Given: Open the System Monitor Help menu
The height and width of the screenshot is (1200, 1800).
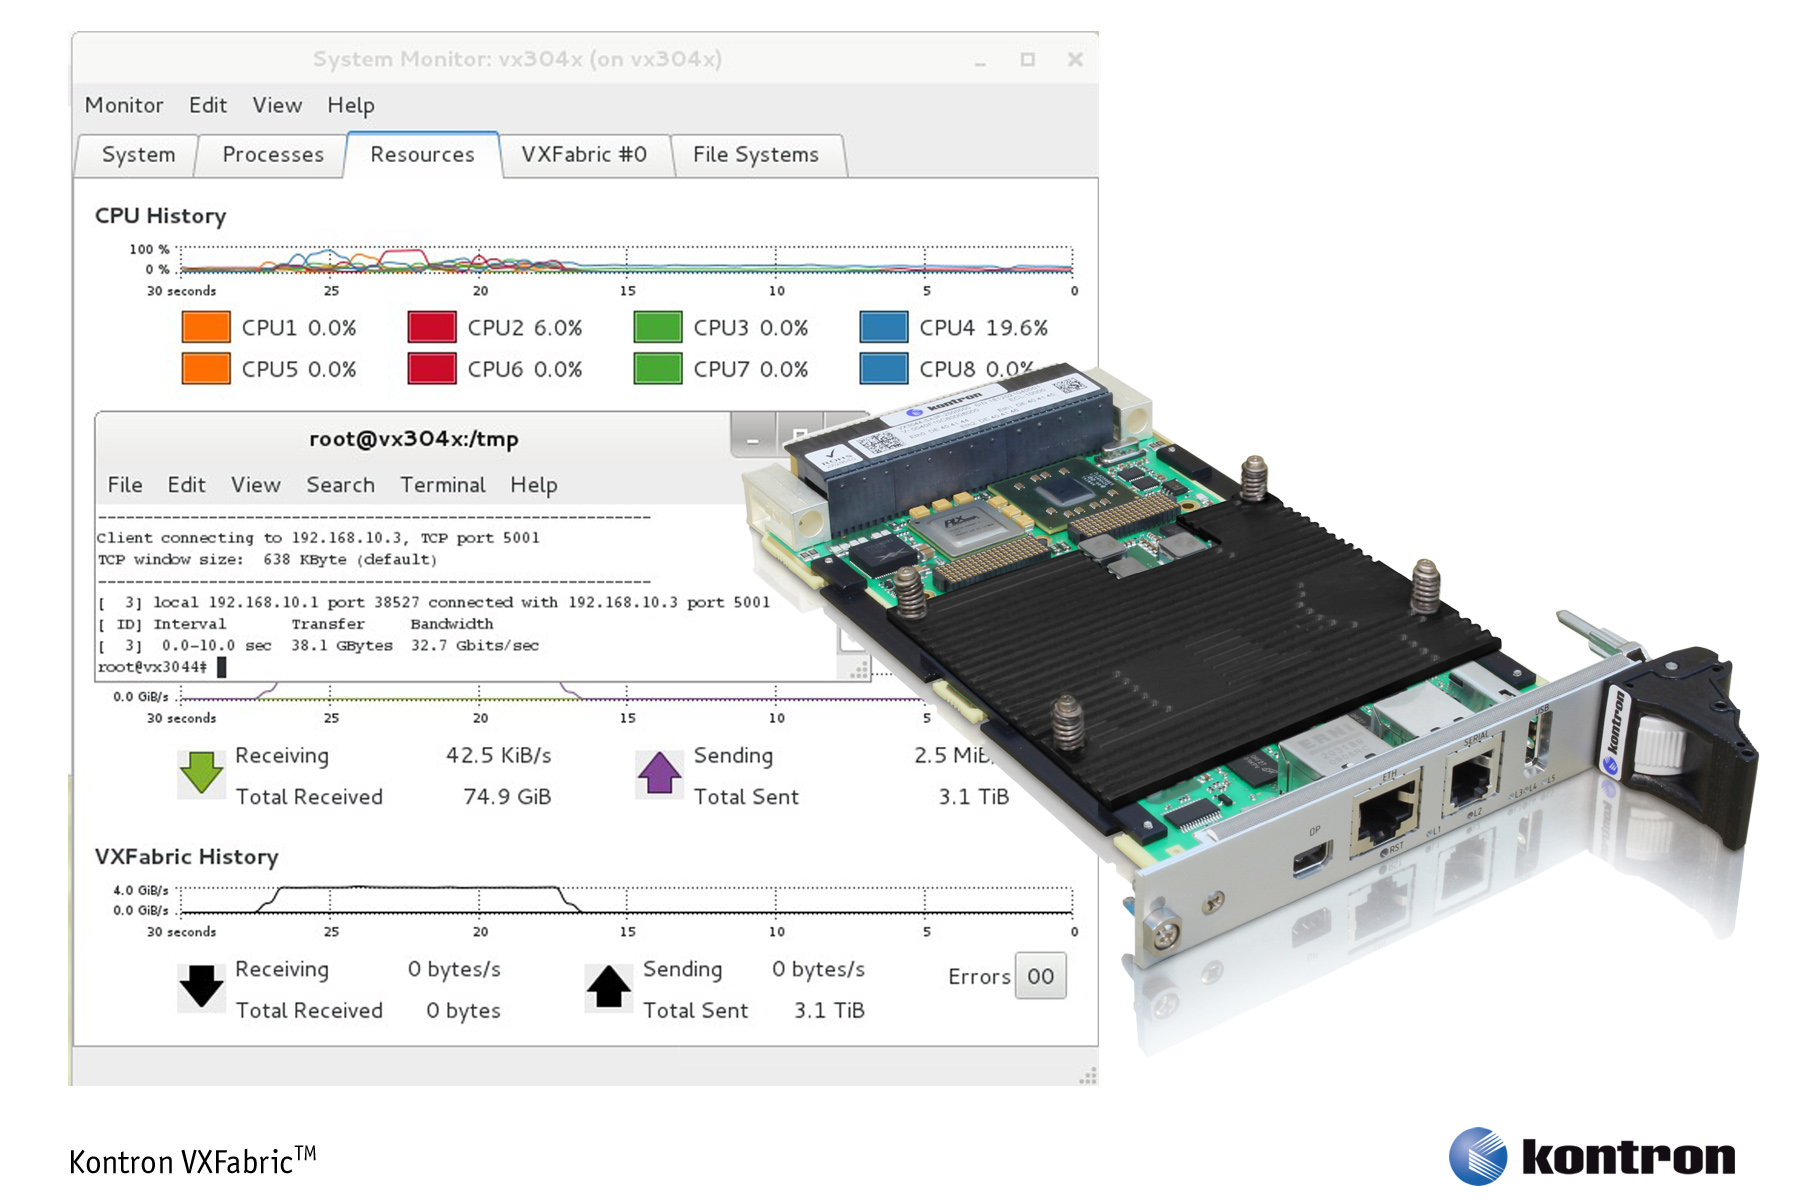Looking at the screenshot, I should [351, 105].
